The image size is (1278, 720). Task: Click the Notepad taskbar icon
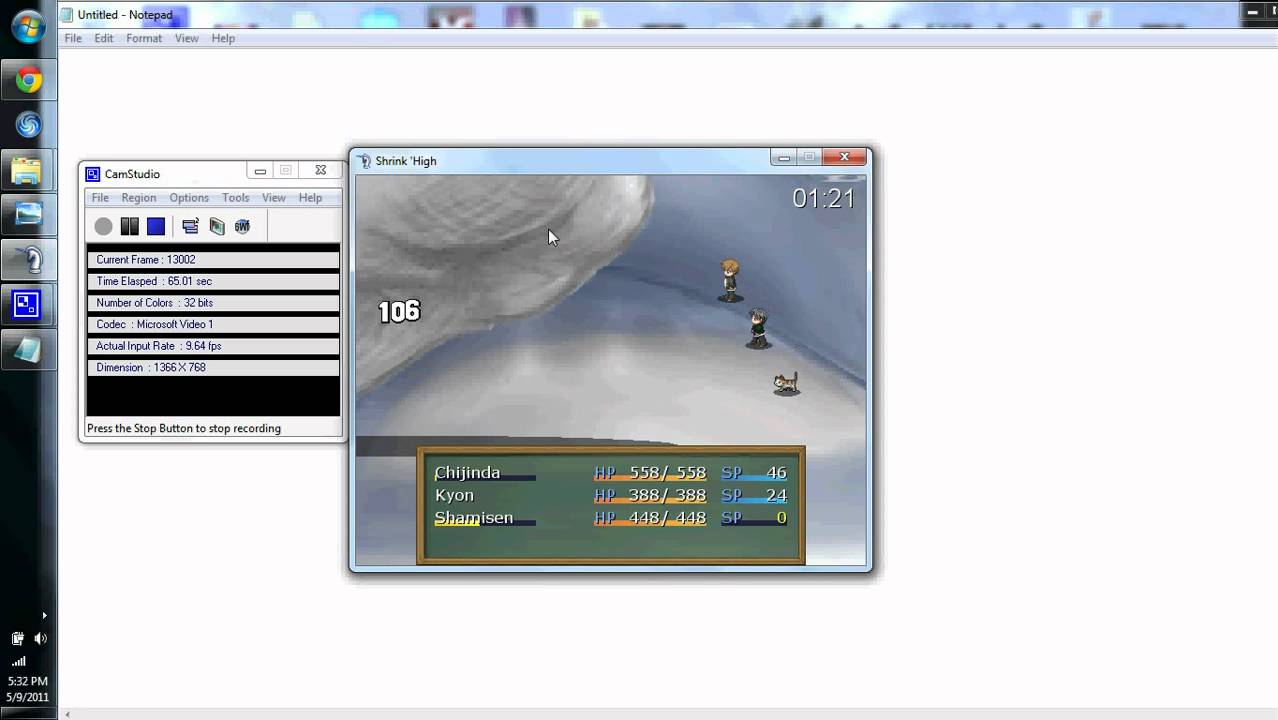(28, 348)
